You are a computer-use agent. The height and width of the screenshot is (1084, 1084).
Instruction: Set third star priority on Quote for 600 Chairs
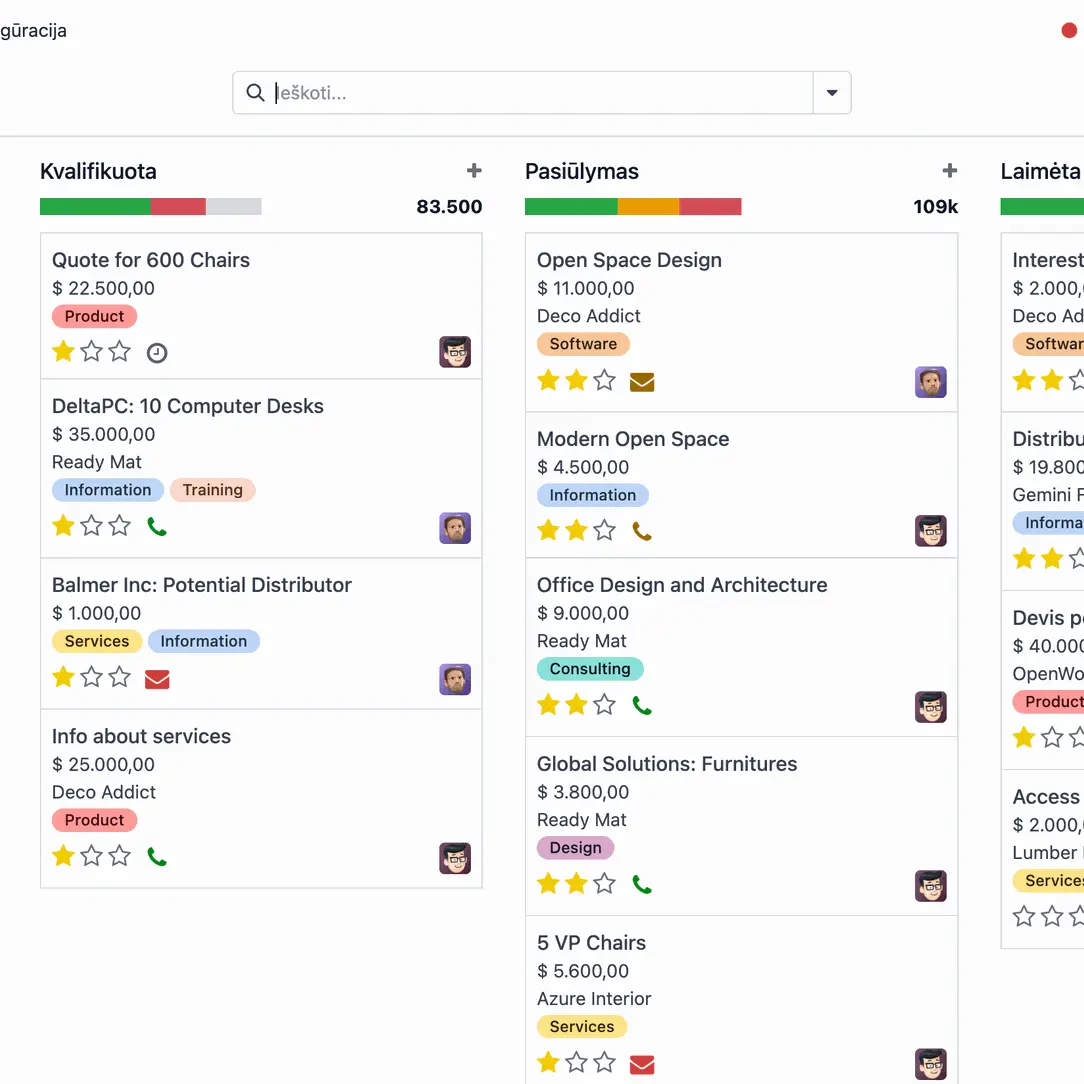coord(120,351)
